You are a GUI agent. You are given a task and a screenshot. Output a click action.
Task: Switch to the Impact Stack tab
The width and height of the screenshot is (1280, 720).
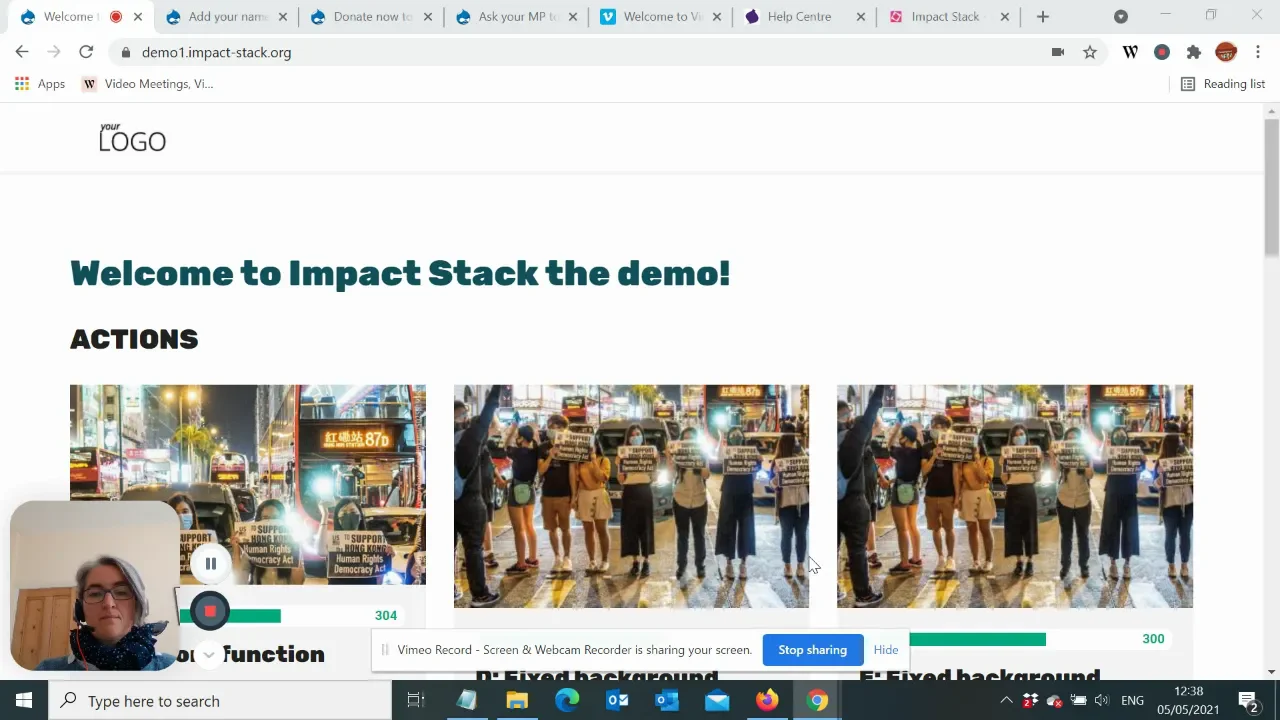pos(948,16)
